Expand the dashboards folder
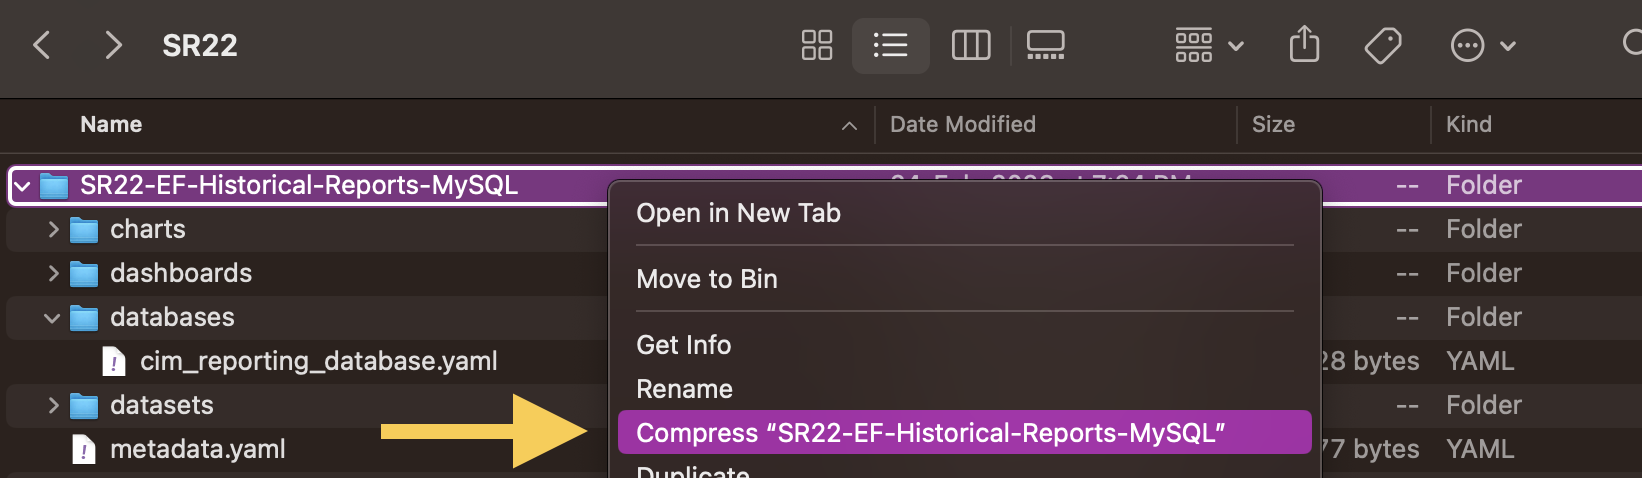Screen dimensions: 1642x478 coord(53,273)
